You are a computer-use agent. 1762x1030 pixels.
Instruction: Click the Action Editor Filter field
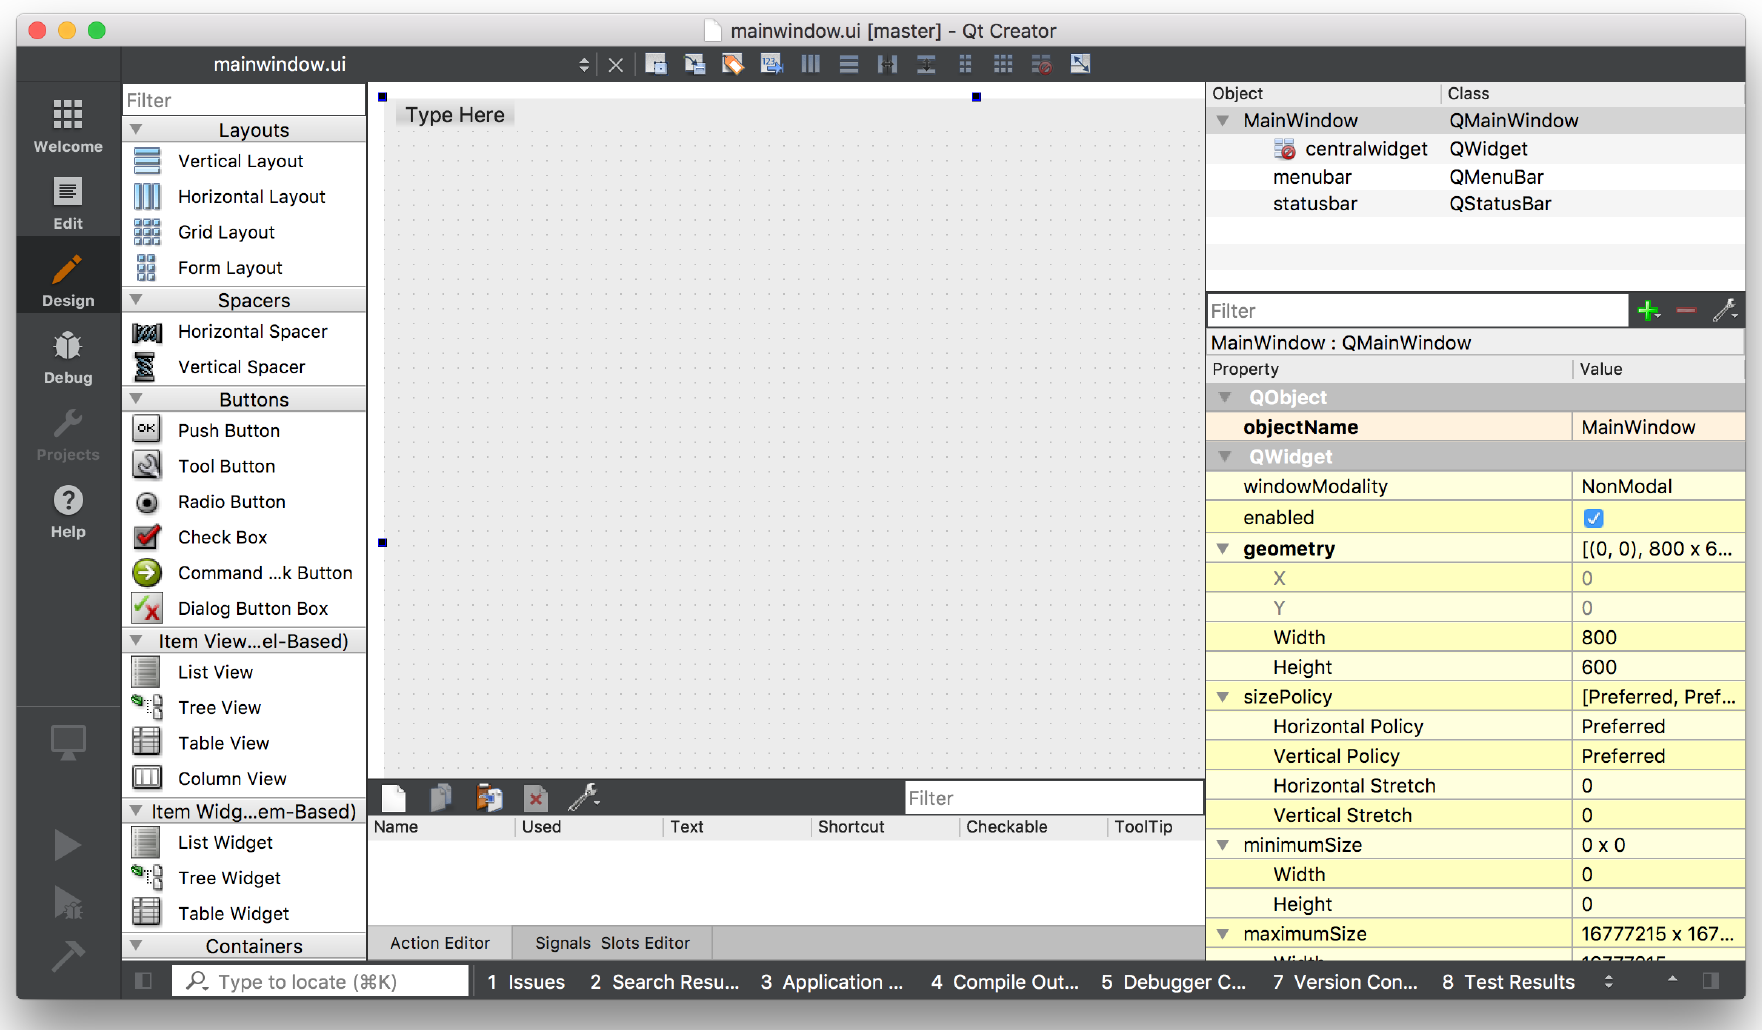point(1053,798)
